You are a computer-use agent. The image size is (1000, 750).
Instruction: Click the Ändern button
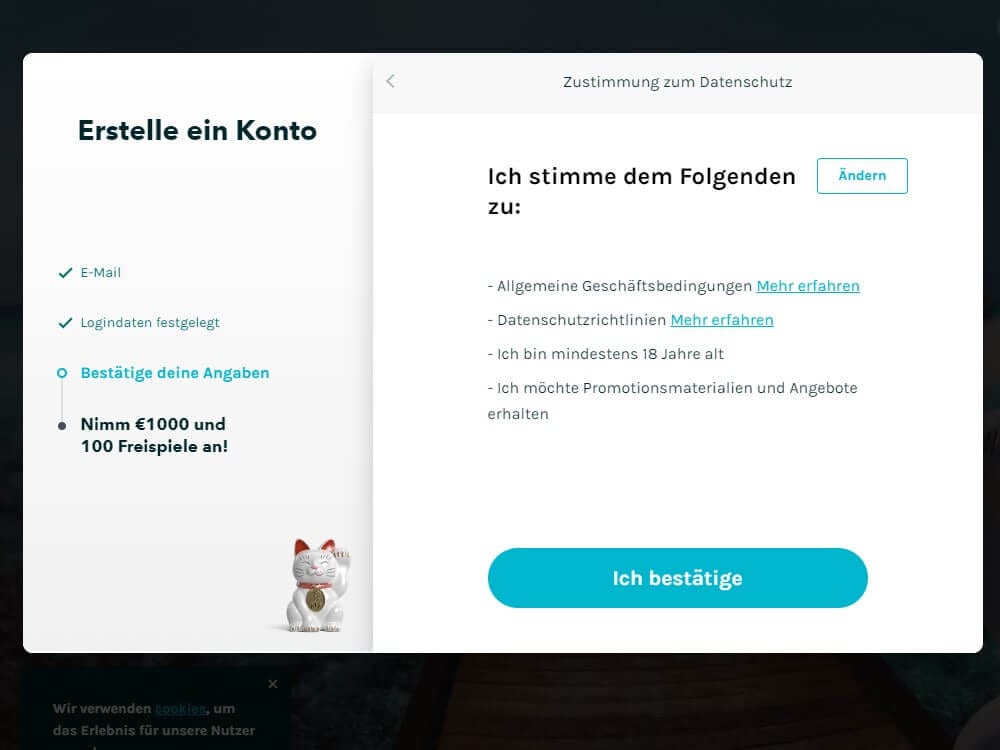coord(862,175)
